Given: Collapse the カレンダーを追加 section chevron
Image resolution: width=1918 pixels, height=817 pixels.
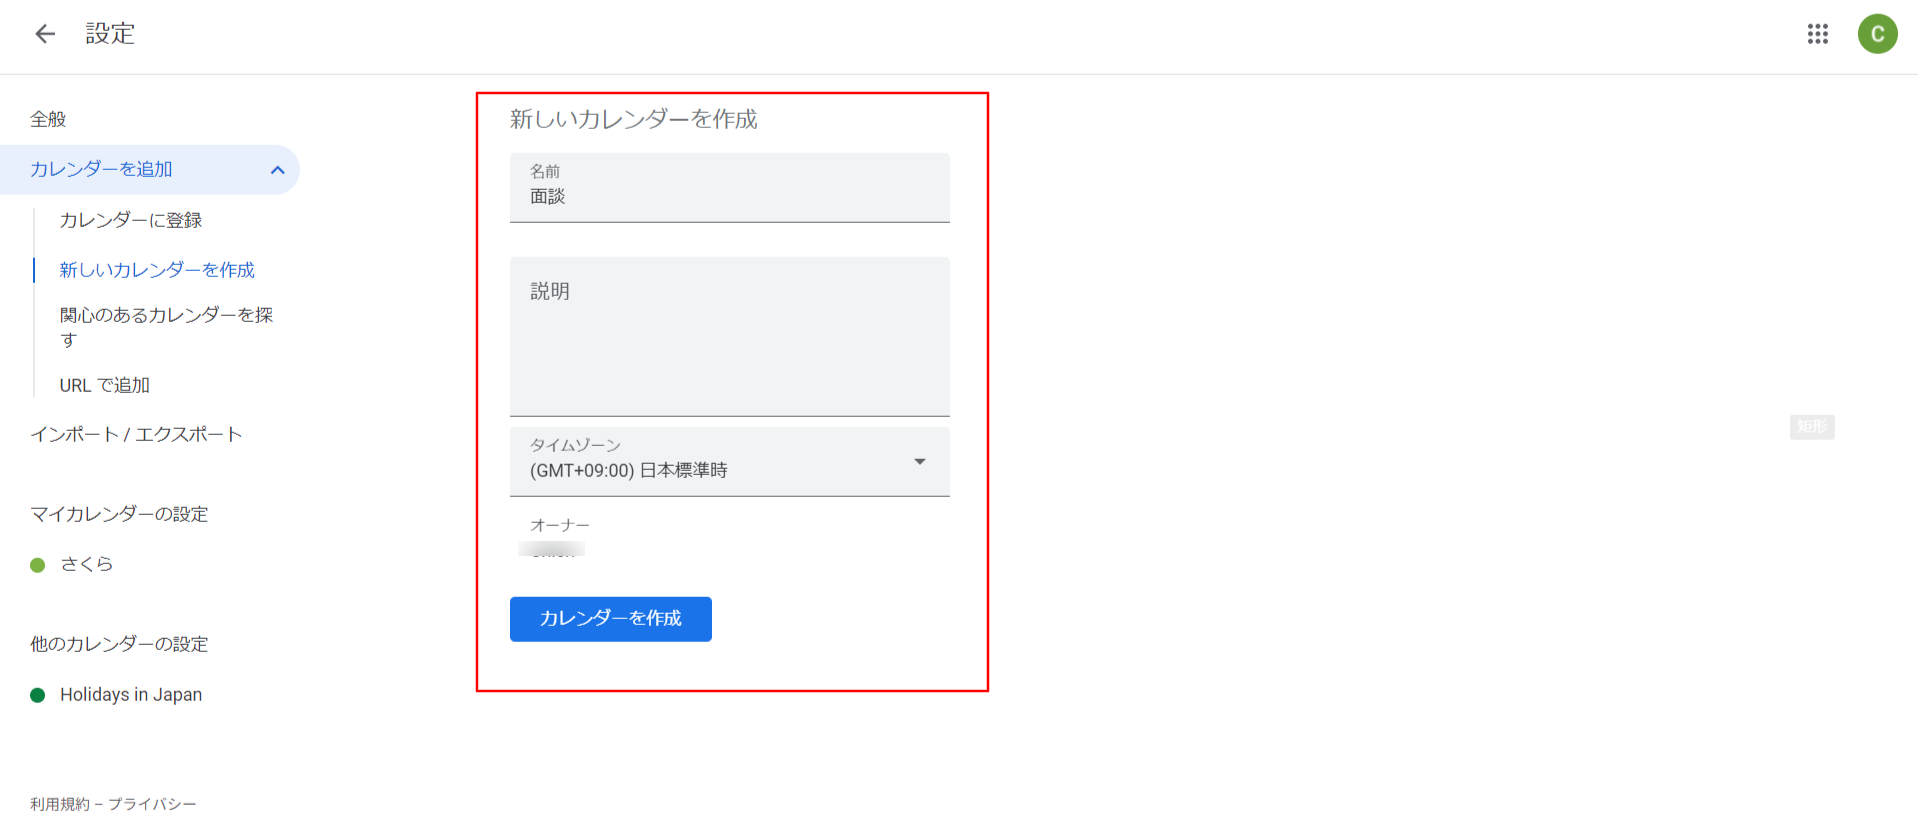Looking at the screenshot, I should [278, 170].
